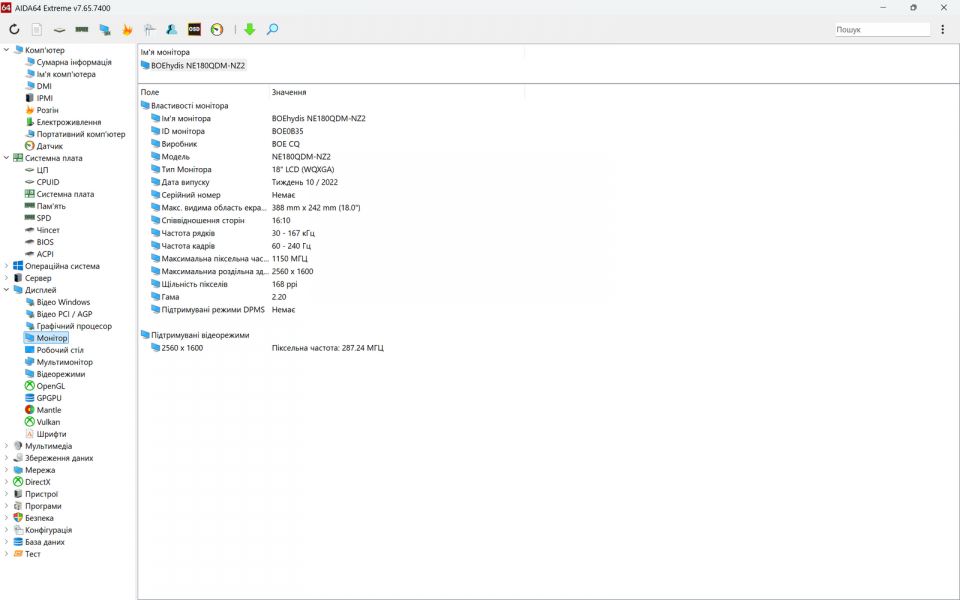Screen dimensions: 960x600
Task: Click the Пошук search field
Action: (882, 29)
